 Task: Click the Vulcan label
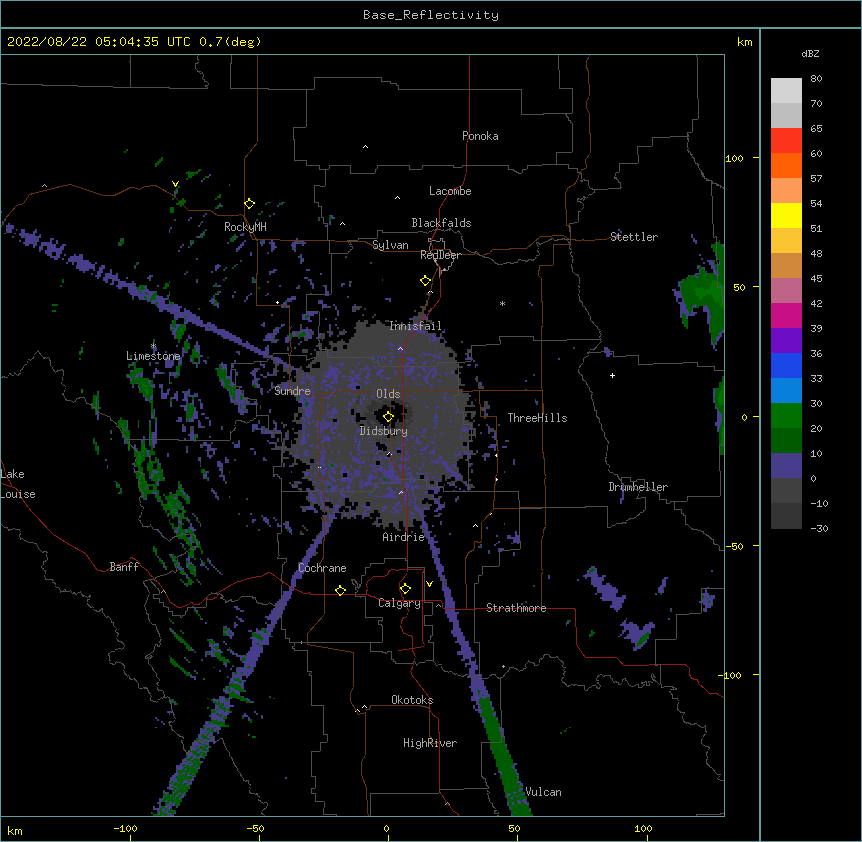[543, 792]
